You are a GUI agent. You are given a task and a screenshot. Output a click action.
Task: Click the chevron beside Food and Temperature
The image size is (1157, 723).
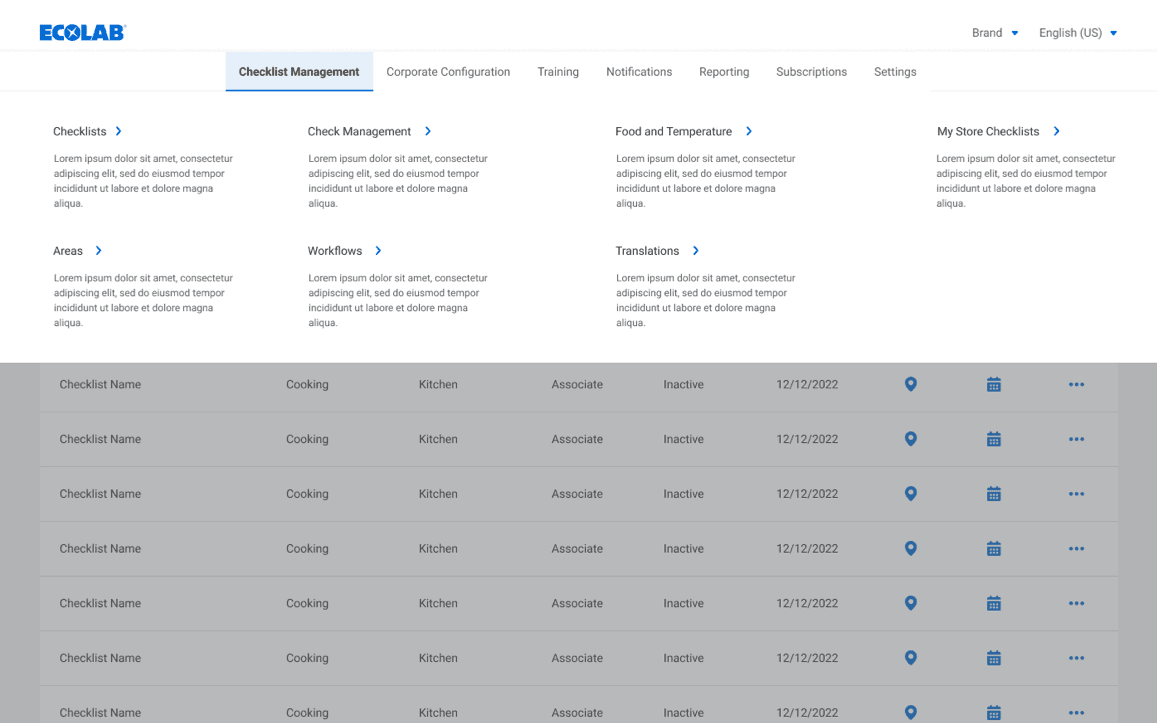(748, 131)
